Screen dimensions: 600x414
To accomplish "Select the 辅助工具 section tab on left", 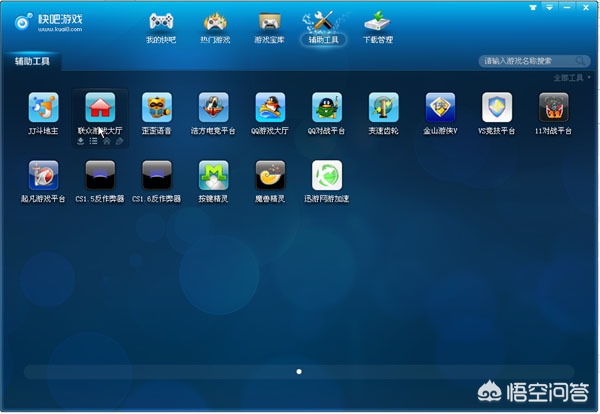I will coord(32,61).
